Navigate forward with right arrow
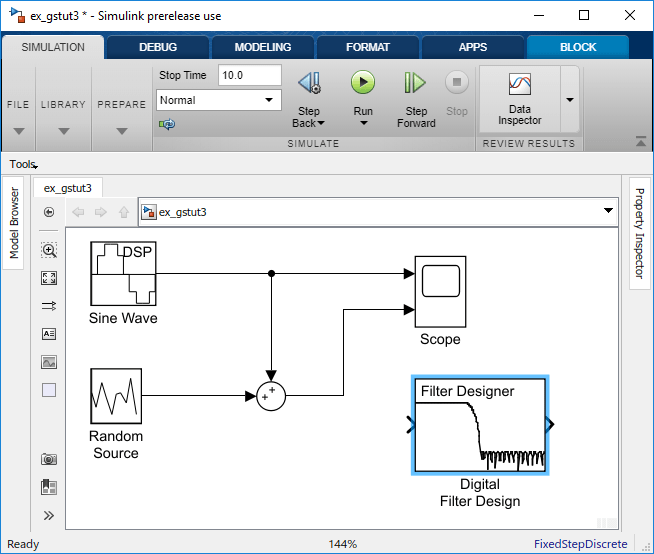The height and width of the screenshot is (554, 654). [x=101, y=212]
